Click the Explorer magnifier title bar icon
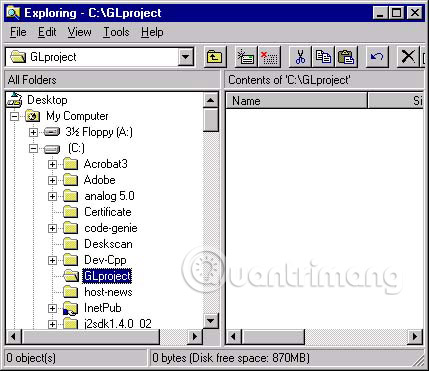Screen dimensions: 429x371 coord(13,13)
